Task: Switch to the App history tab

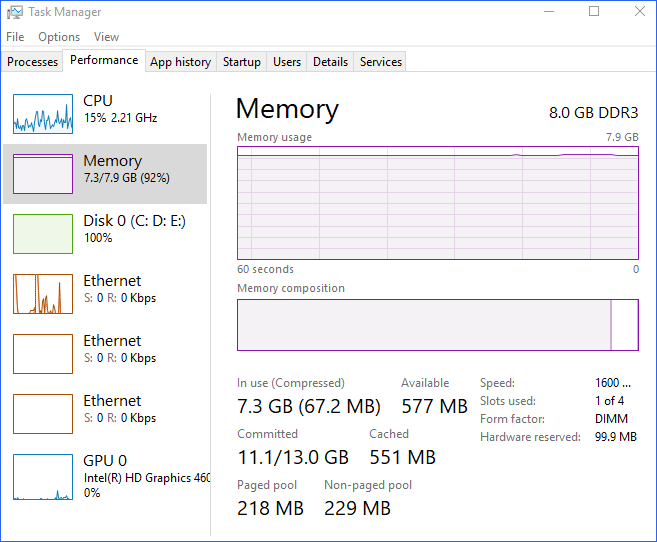Action: tap(180, 62)
